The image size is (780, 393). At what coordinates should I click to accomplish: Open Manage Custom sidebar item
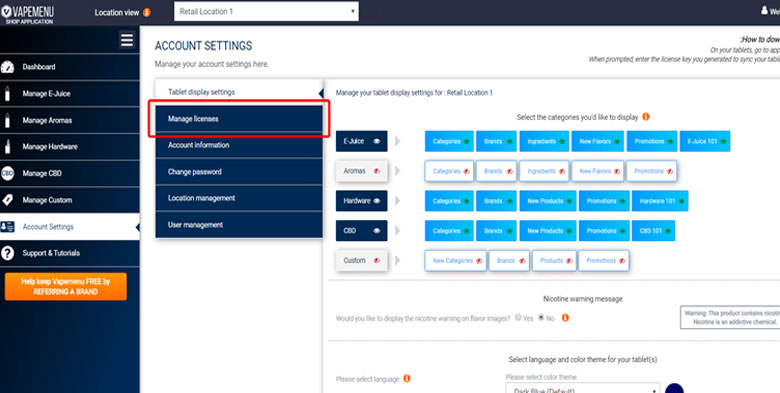click(x=70, y=200)
